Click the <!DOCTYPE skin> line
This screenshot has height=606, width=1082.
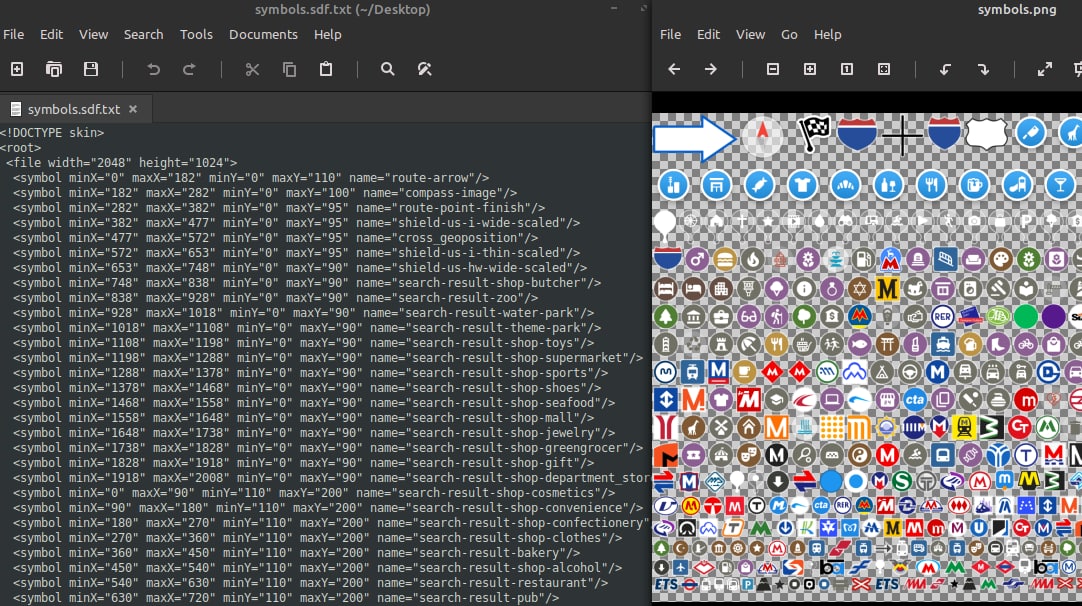(x=52, y=133)
